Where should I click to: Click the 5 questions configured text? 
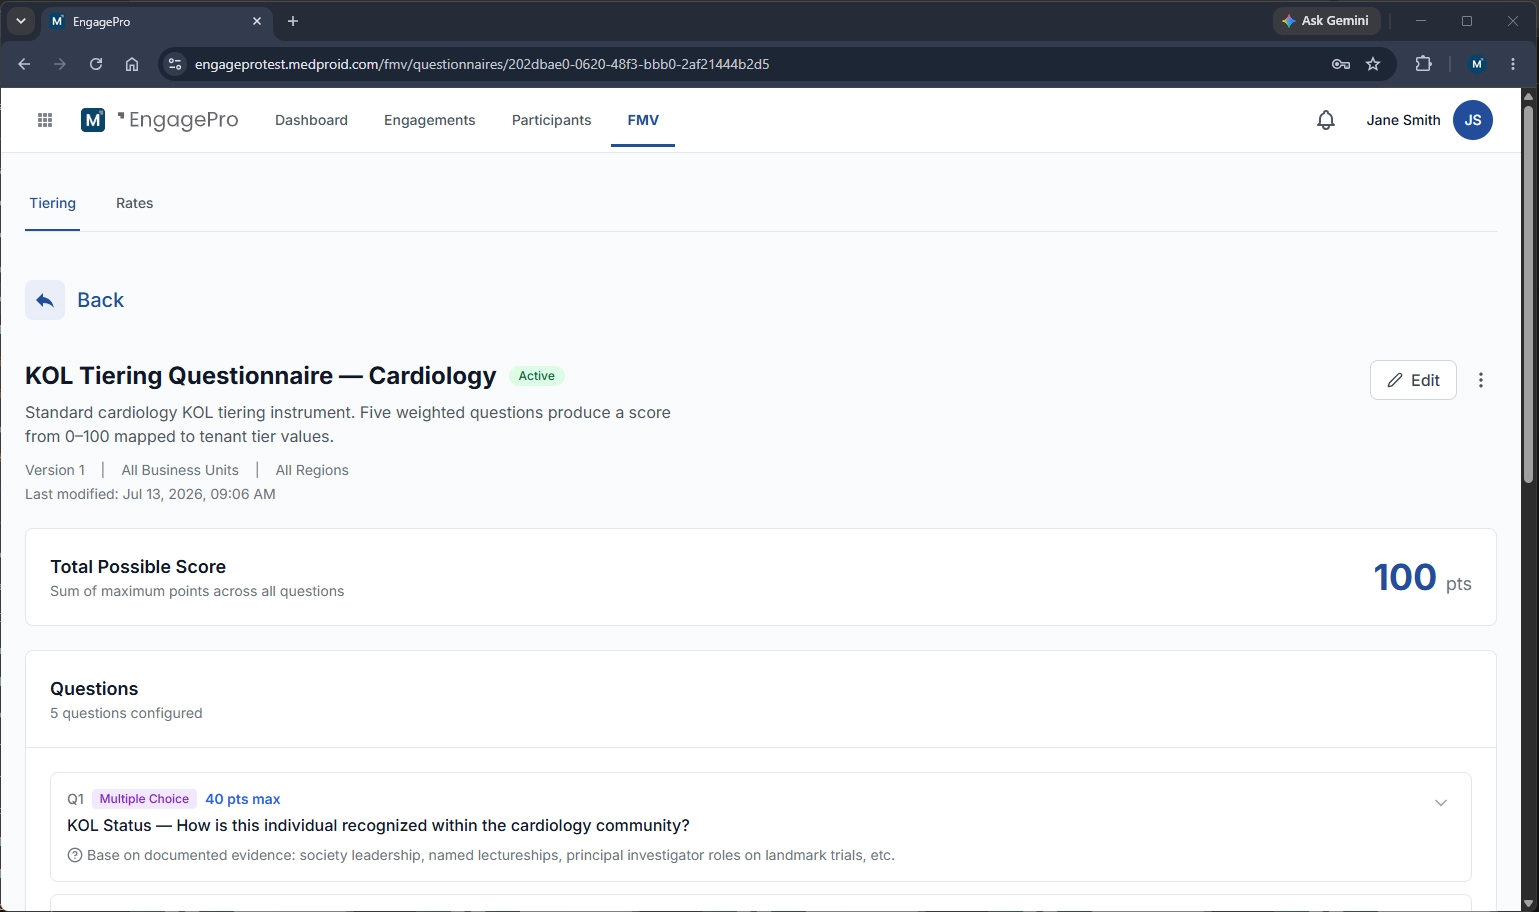[x=126, y=713]
